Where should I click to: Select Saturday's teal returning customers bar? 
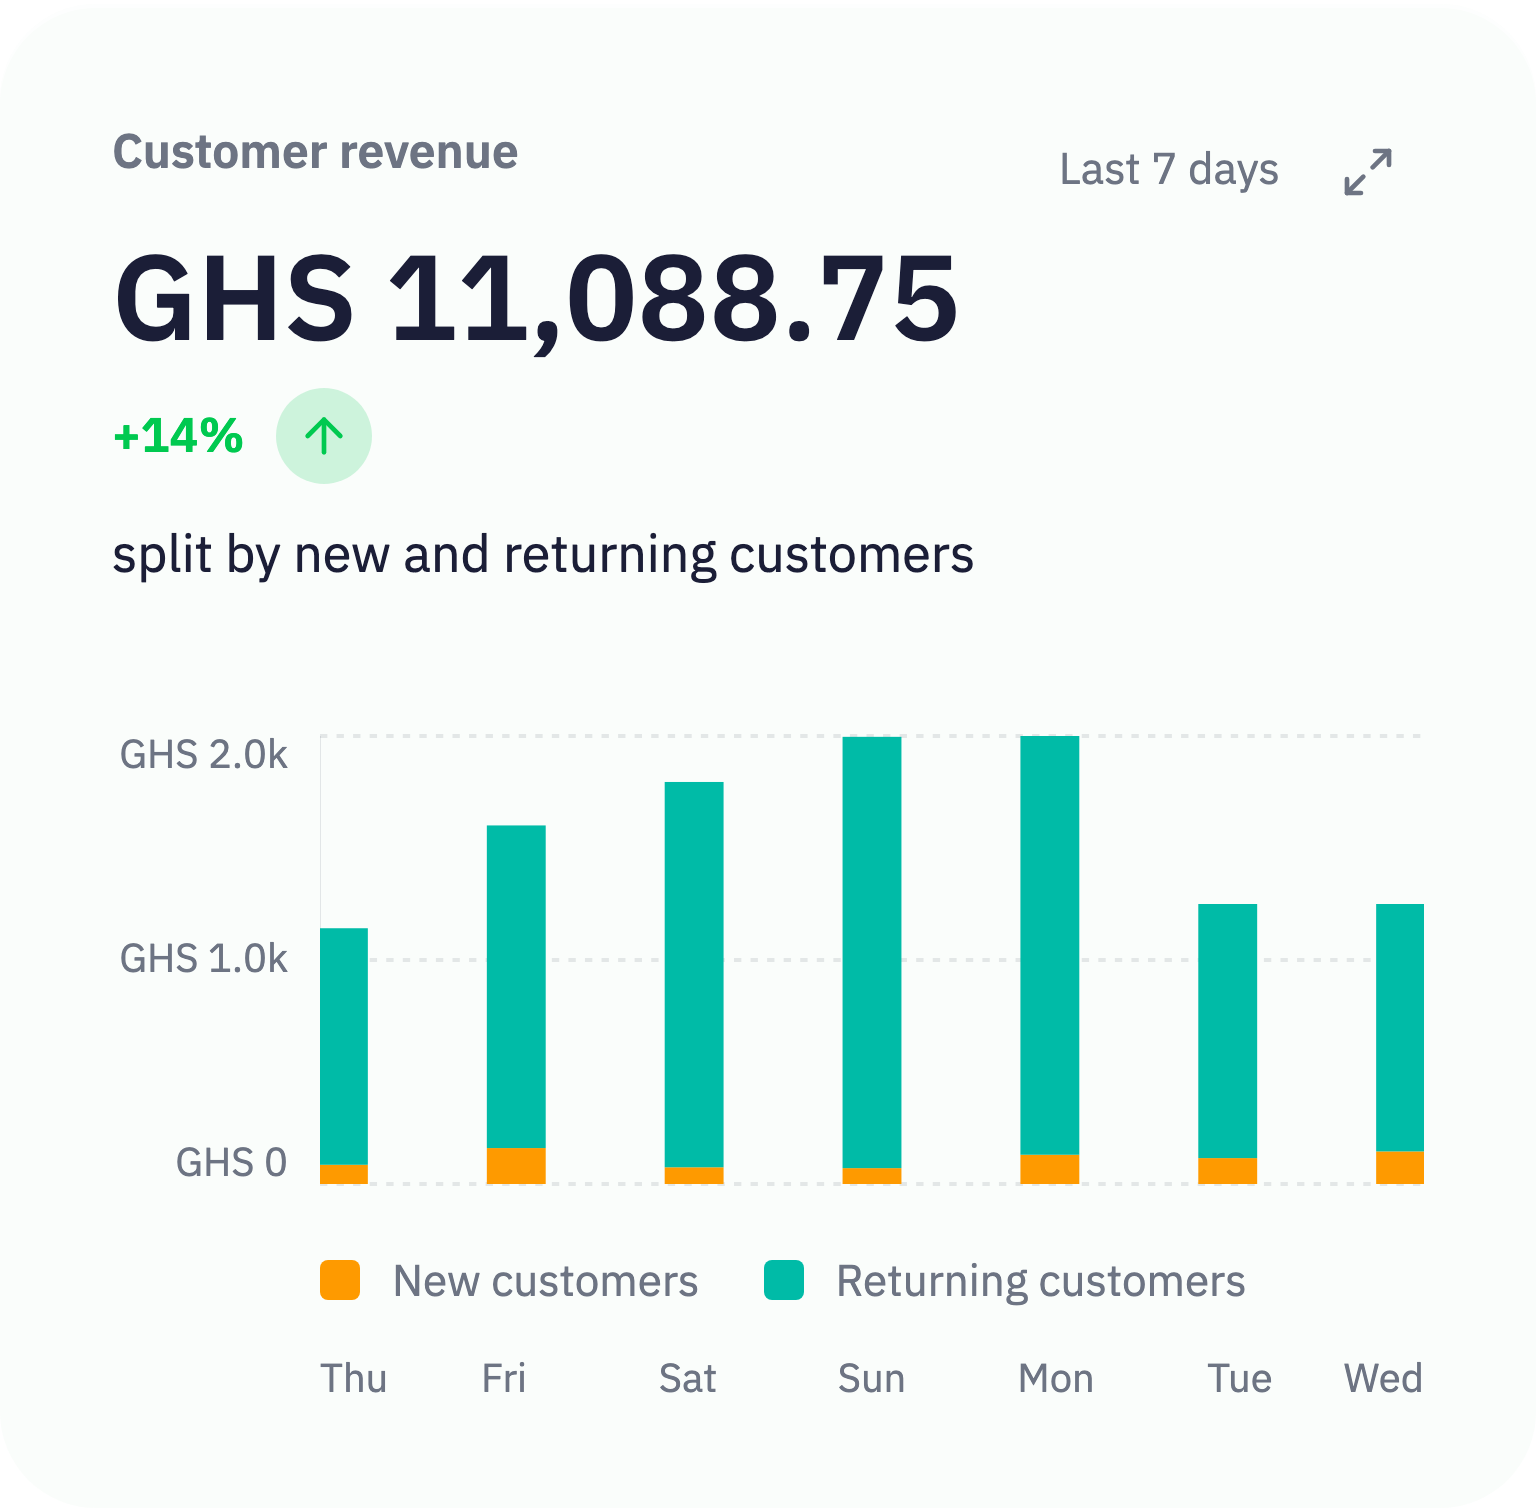694,974
